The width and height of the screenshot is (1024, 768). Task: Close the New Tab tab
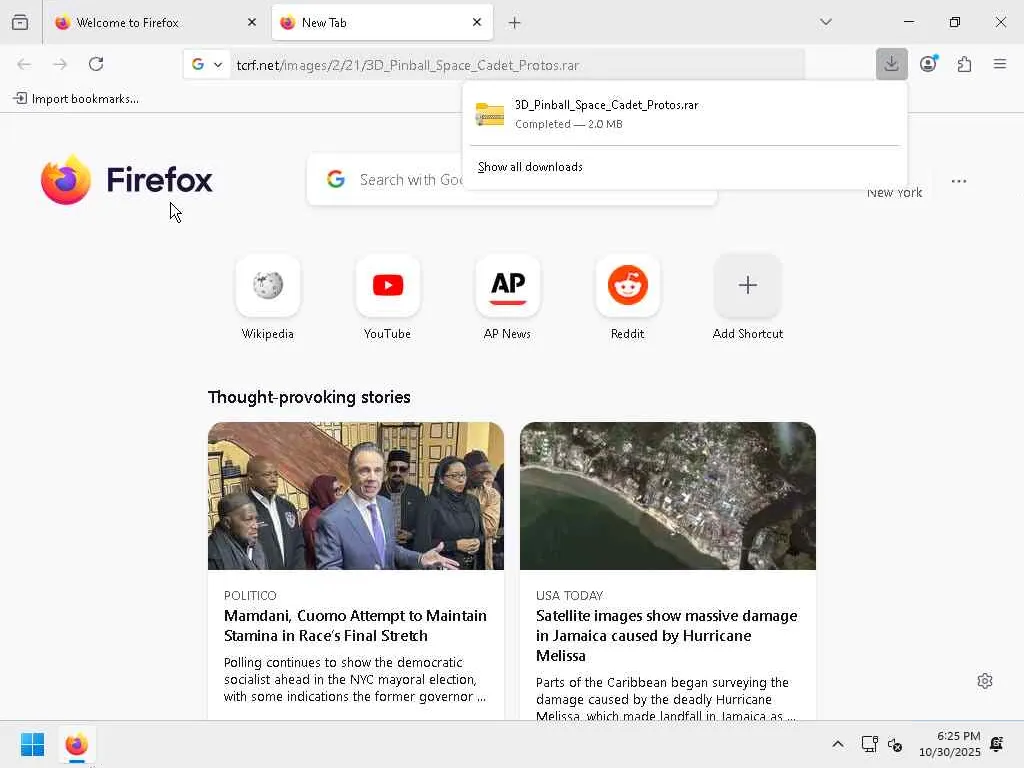tap(477, 22)
